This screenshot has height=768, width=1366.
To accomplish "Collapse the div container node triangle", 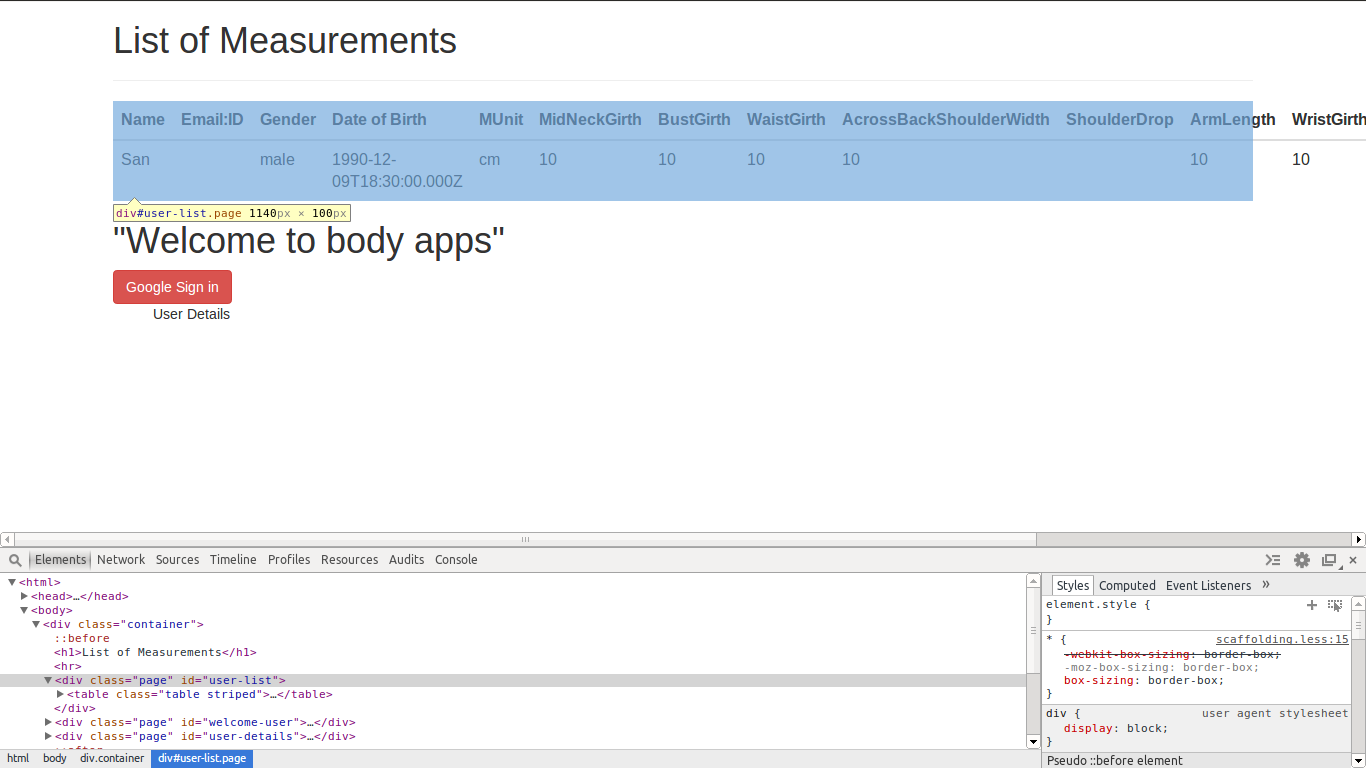I will [x=36, y=624].
